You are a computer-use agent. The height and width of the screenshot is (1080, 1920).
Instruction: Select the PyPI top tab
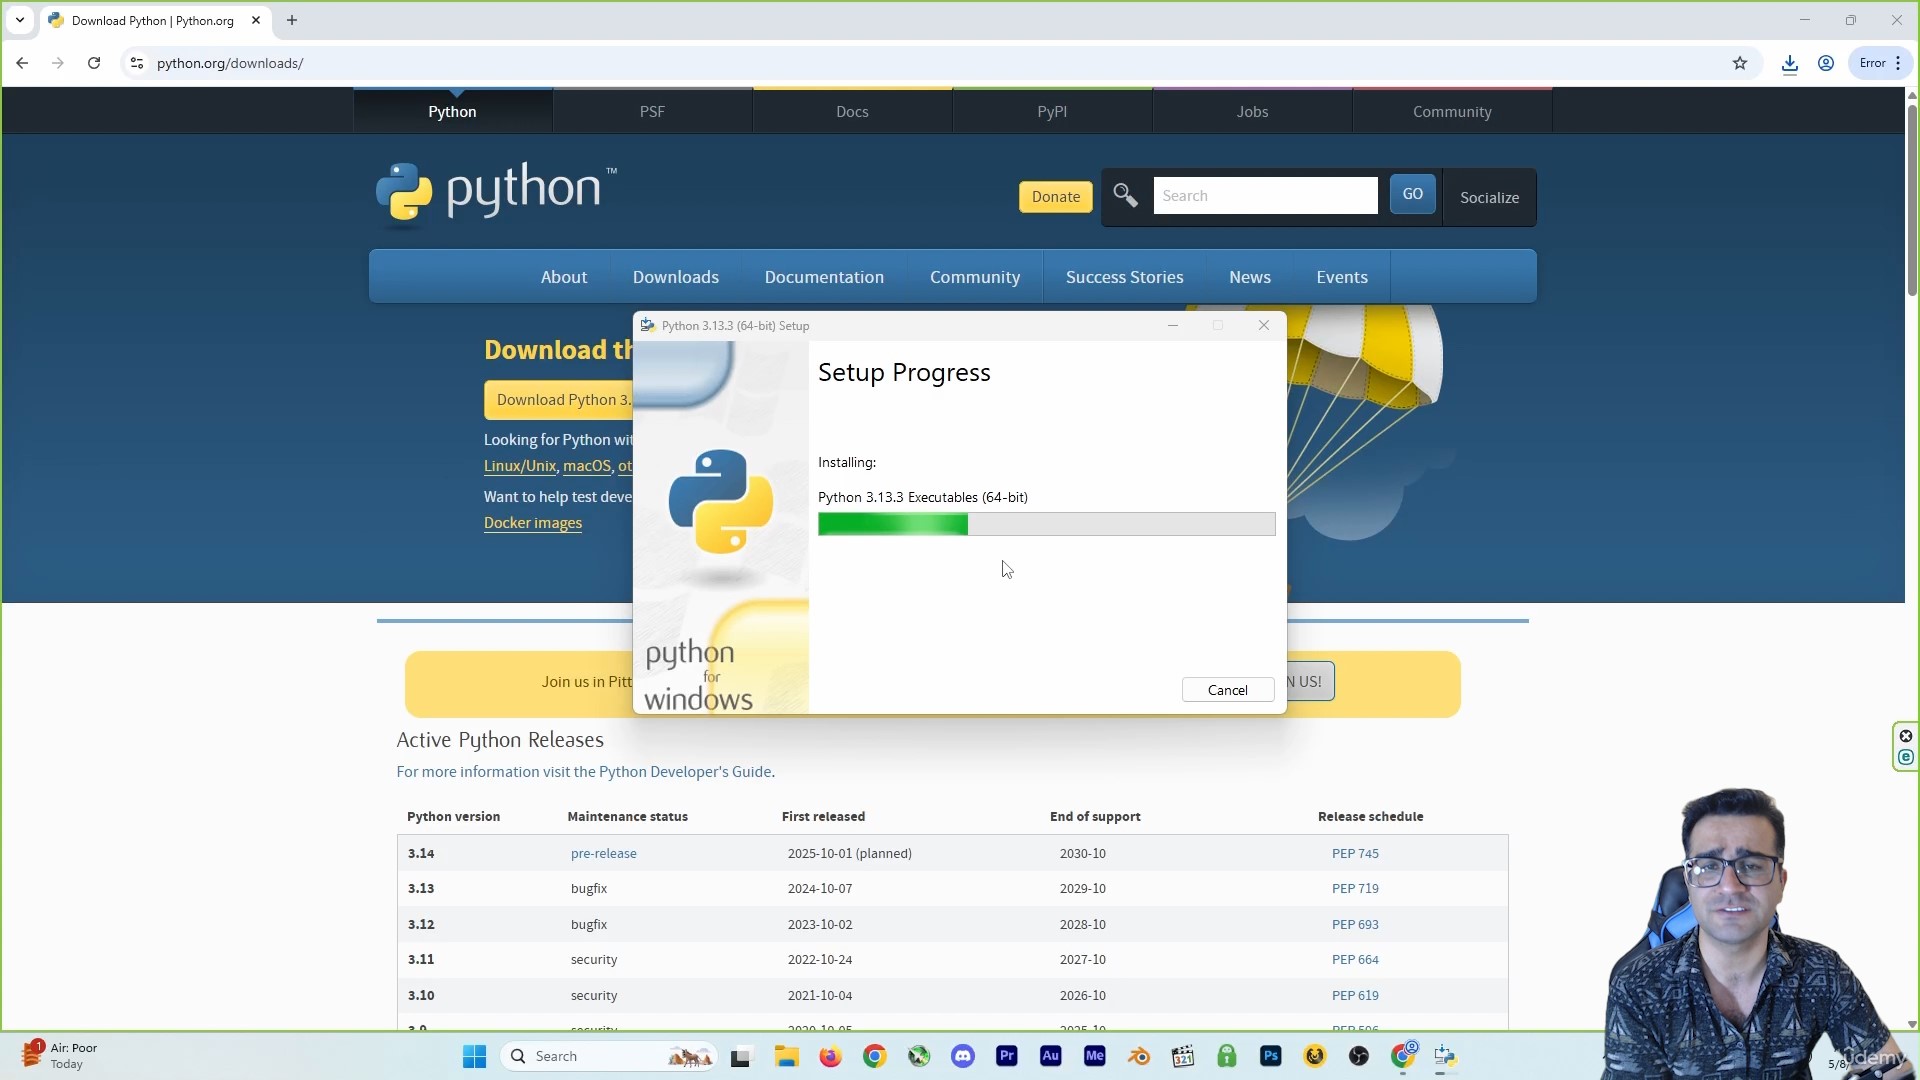point(1052,111)
